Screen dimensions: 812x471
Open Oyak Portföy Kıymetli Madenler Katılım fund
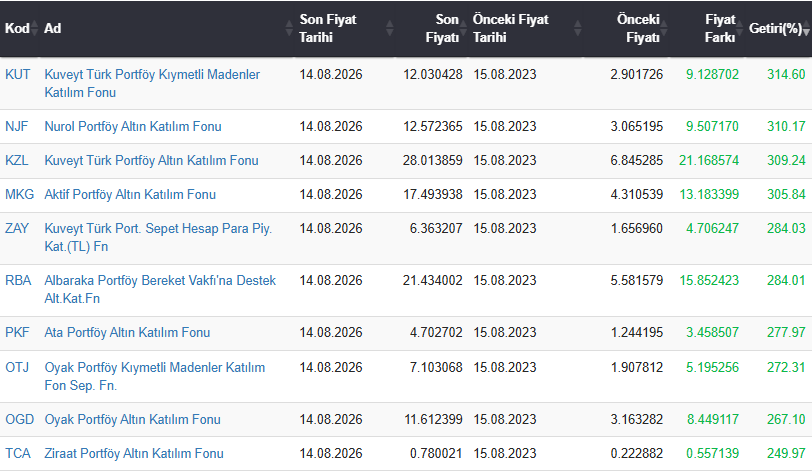(x=154, y=376)
